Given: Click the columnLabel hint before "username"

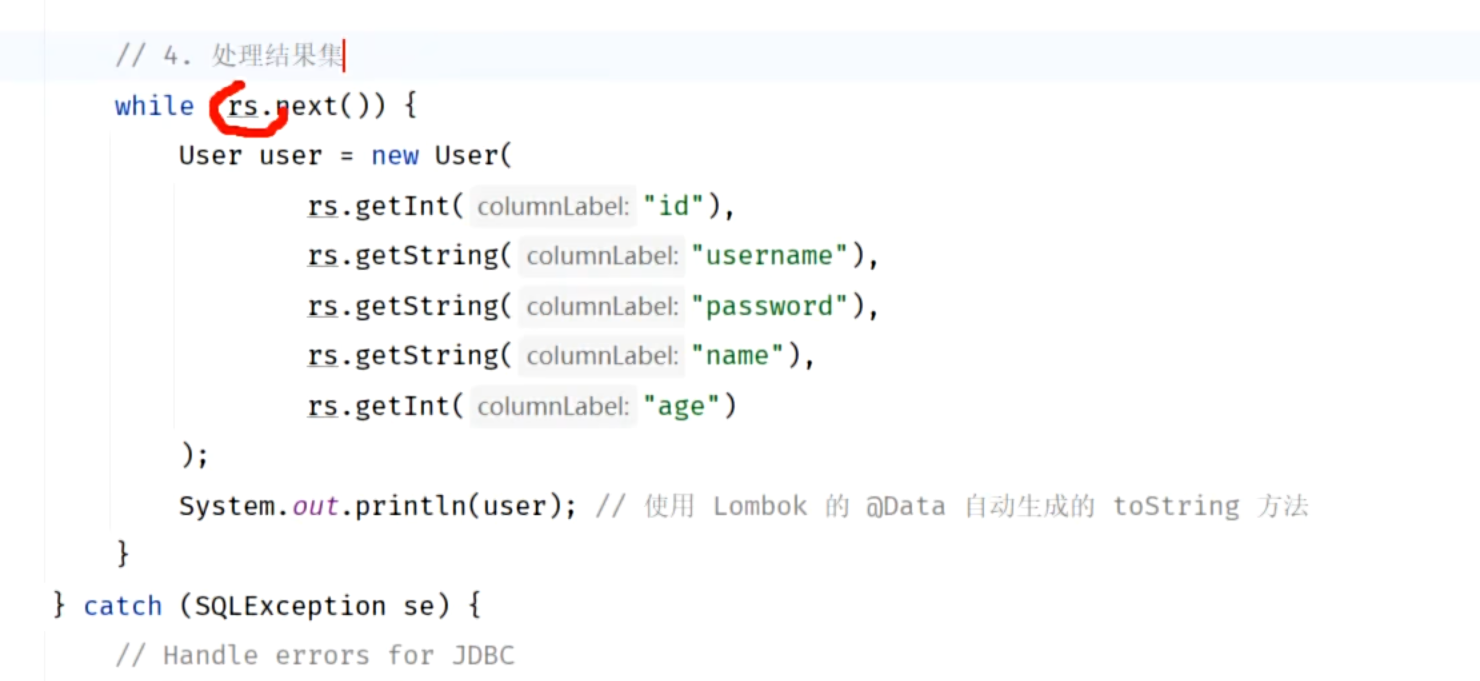Looking at the screenshot, I should (602, 257).
